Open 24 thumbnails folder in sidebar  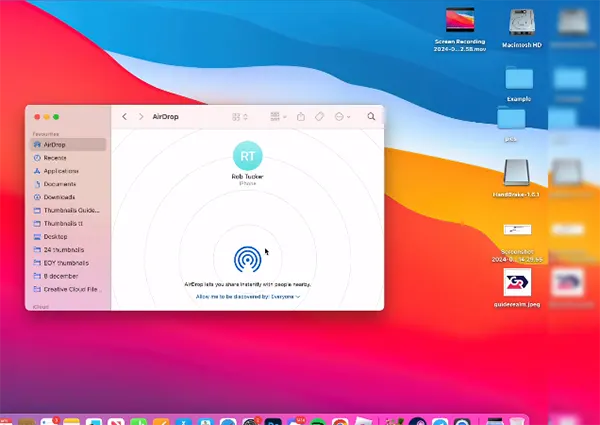[68, 250]
